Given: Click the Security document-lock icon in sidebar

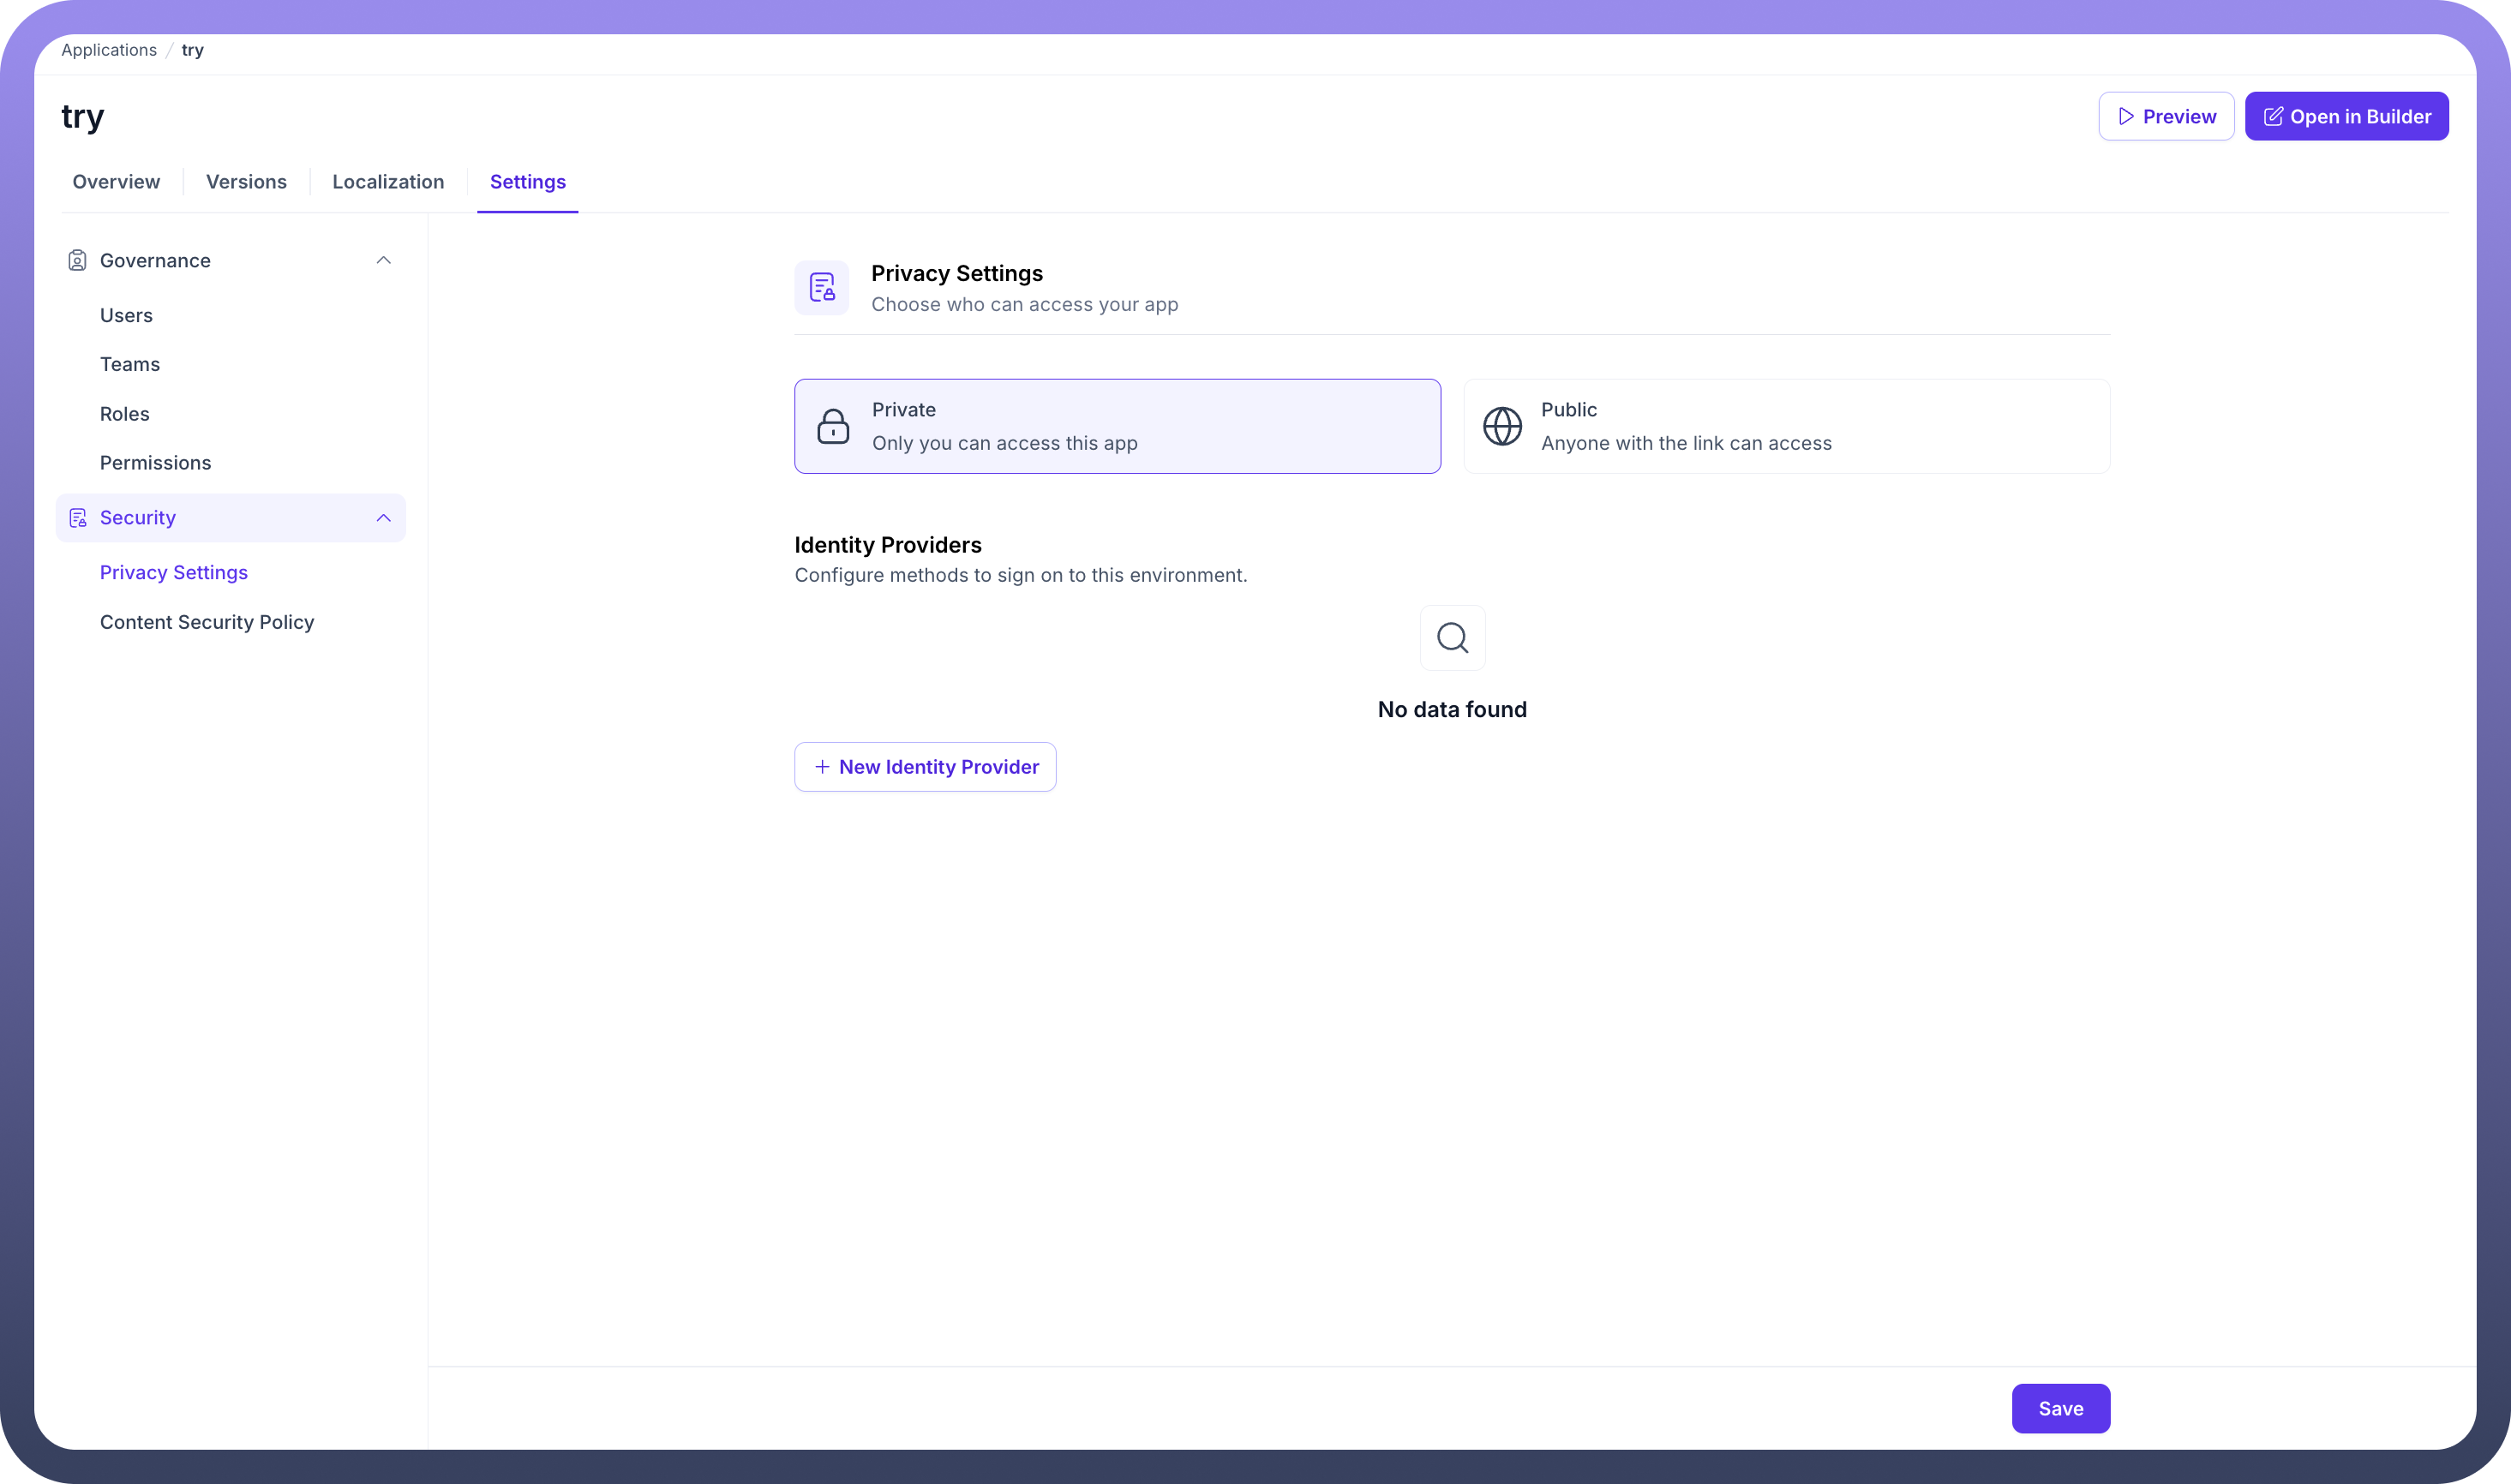Looking at the screenshot, I should pos(77,518).
